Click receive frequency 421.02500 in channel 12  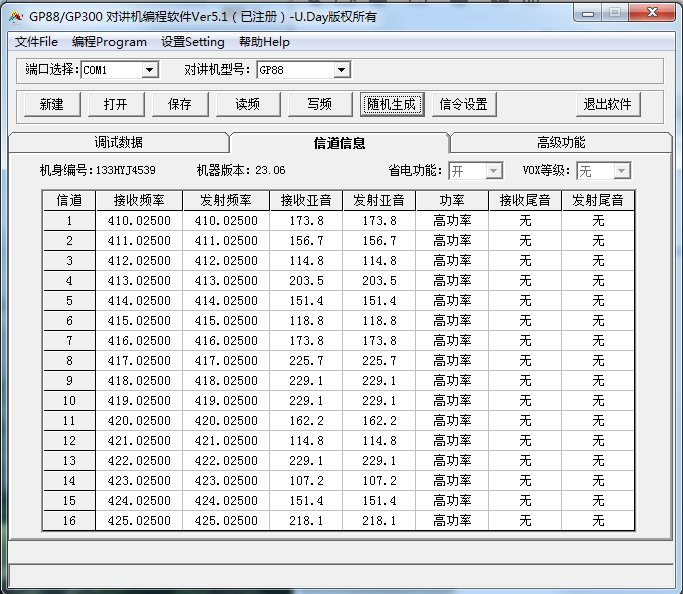(x=139, y=441)
